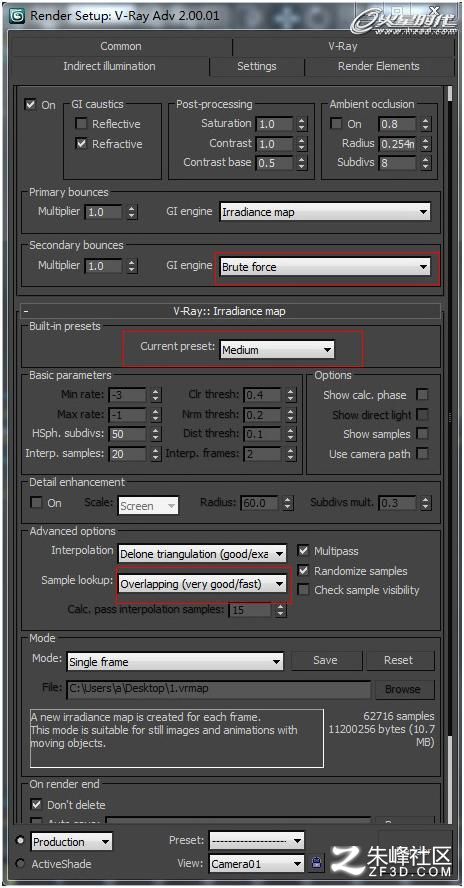Open Interpolation Delone triangulation dropdown
The image size is (464, 888).
pyautogui.click(x=202, y=553)
